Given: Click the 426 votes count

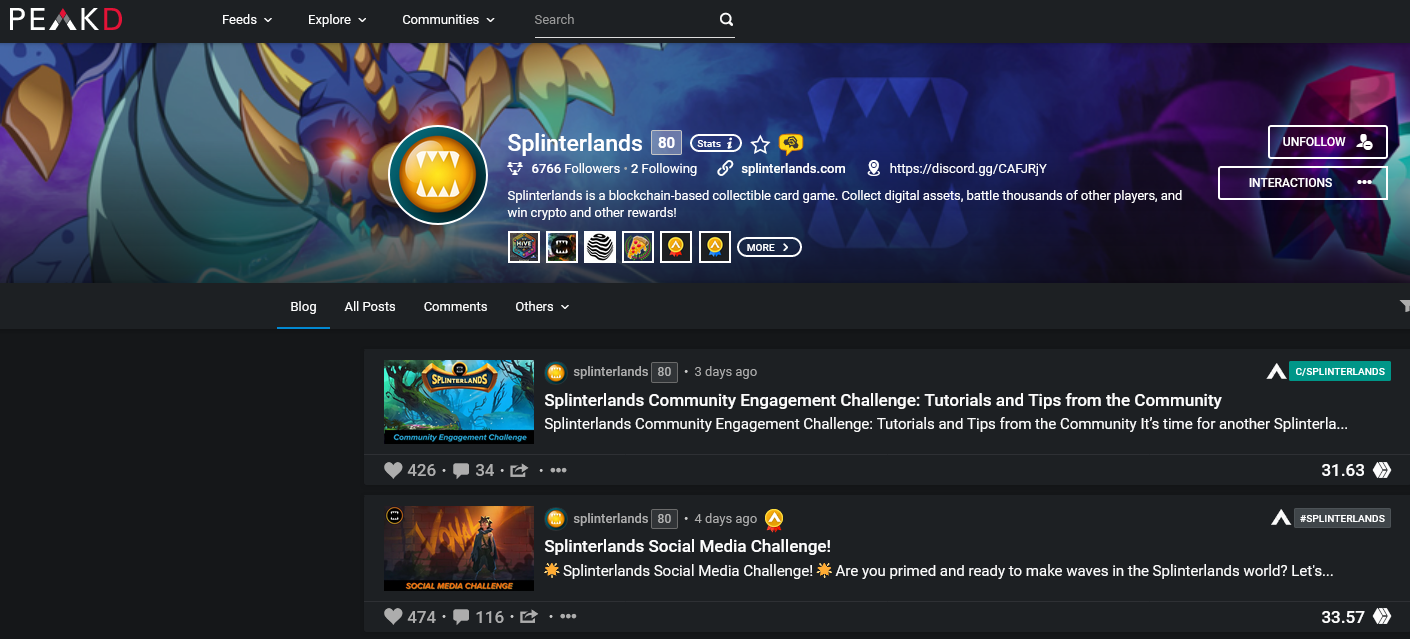Looking at the screenshot, I should coord(422,470).
